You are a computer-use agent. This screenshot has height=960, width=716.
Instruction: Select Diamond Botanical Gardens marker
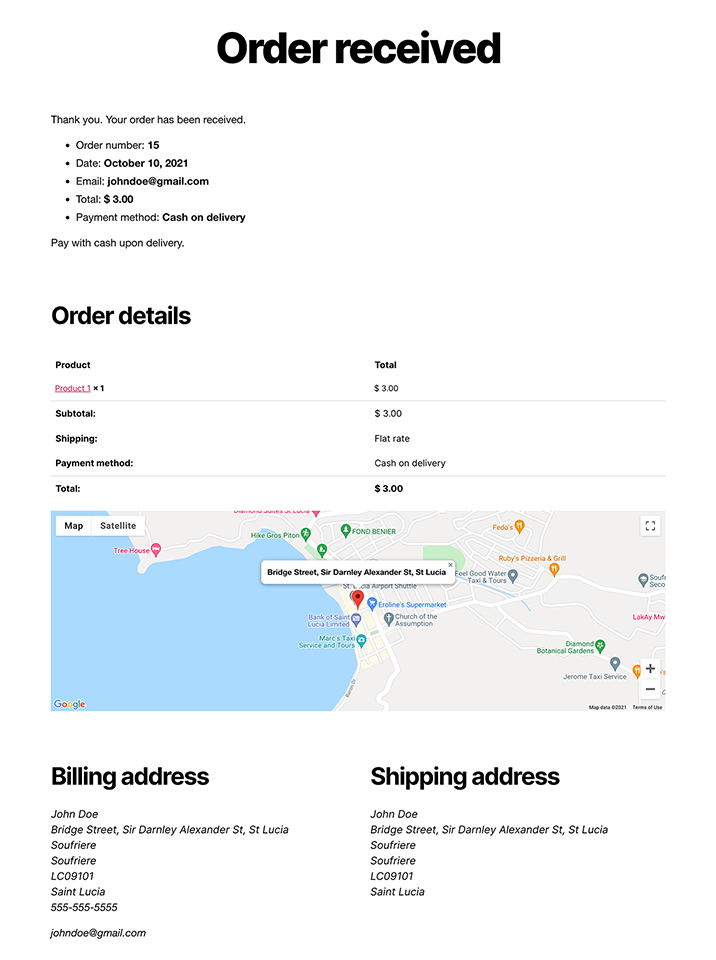[600, 646]
